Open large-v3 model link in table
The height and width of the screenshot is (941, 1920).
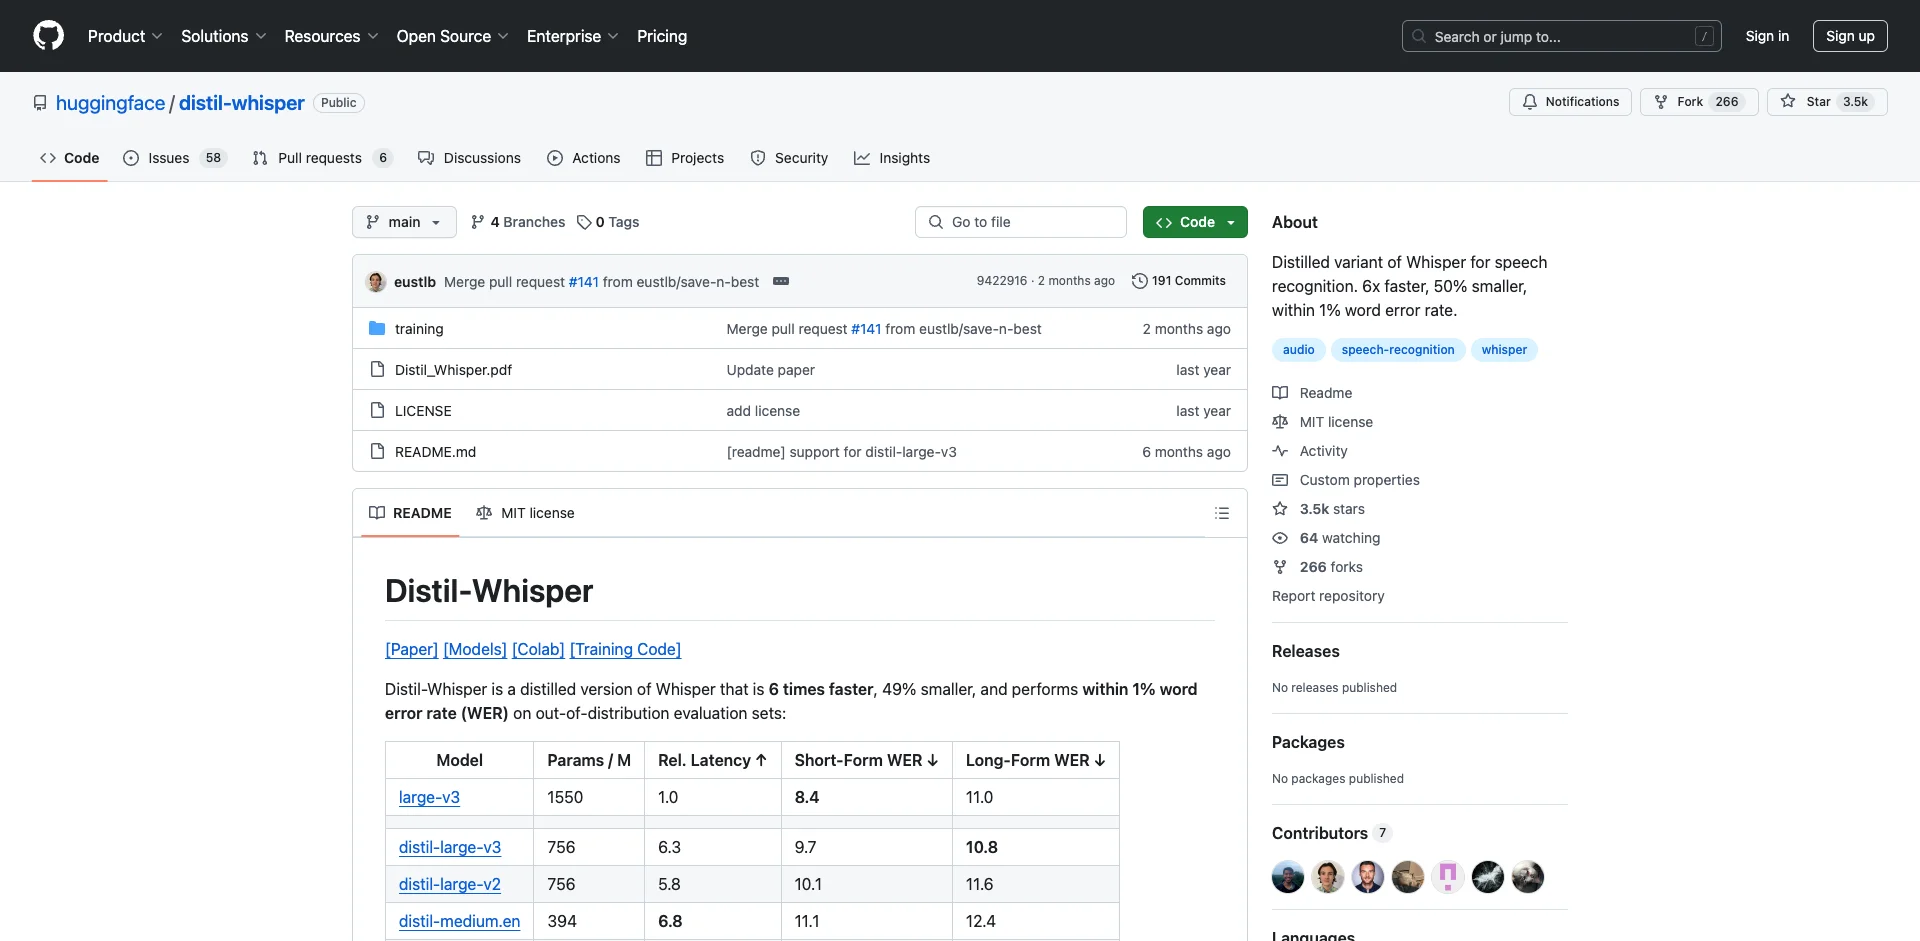click(x=429, y=797)
